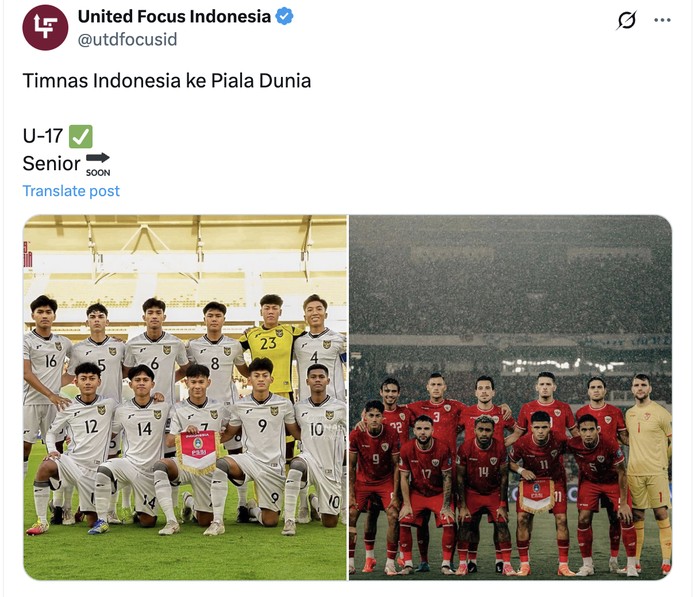Open the United Focus Indonesia profile avatar
The width and height of the screenshot is (700, 597).
click(45, 28)
